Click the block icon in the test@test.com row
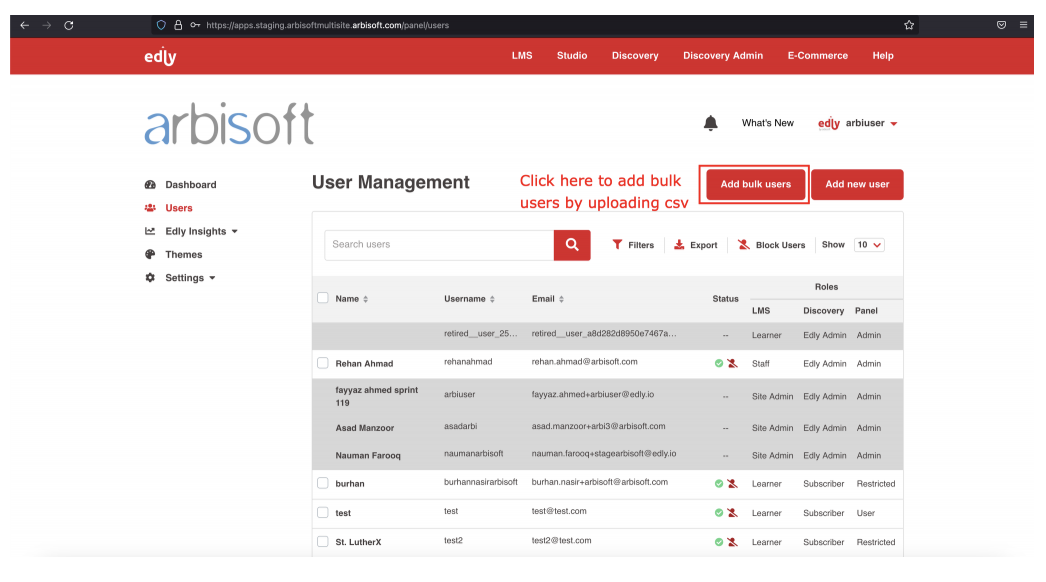Screen dimensions: 1046x582 click(732, 513)
